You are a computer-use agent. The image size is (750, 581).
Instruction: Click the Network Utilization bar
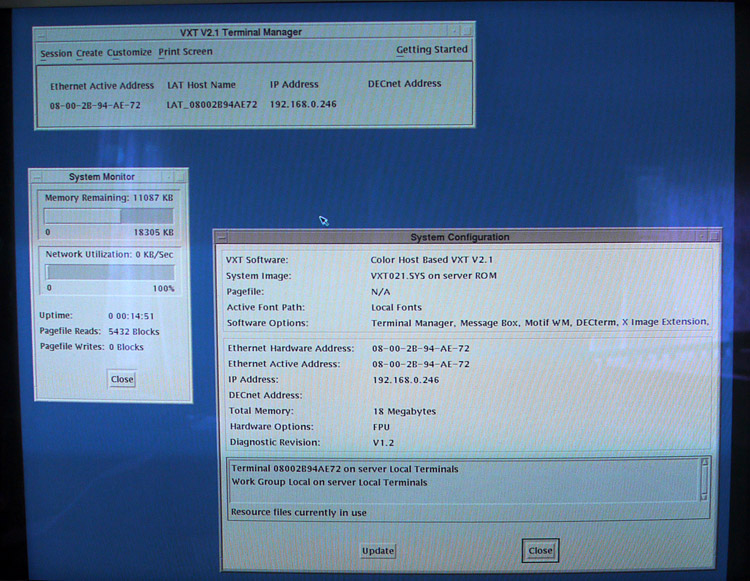109,272
